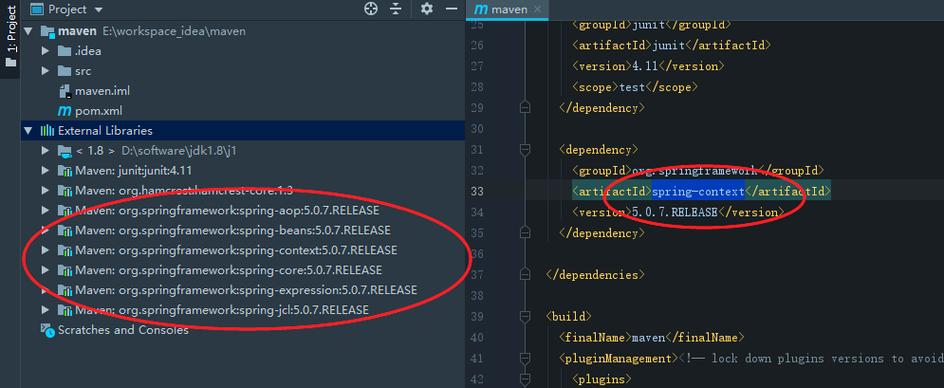Click the project path E:\workspace_idea\maven

point(174,31)
